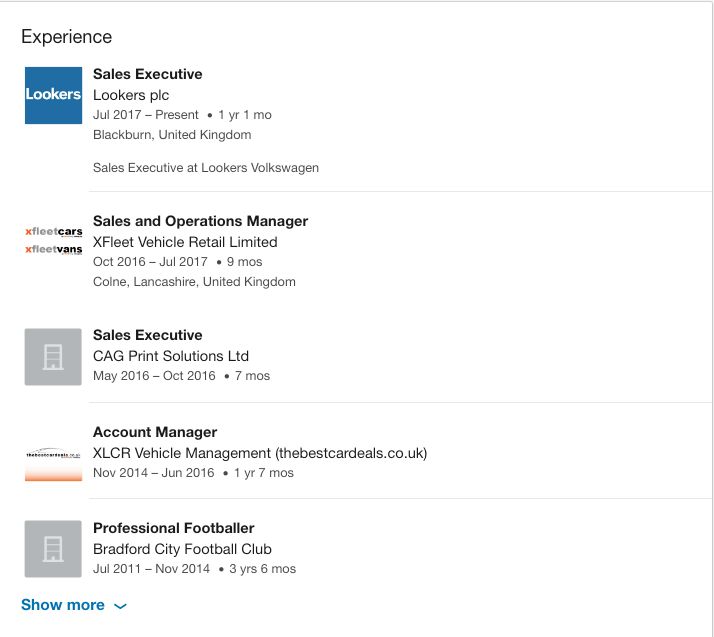Click Bradford City placeholder building icon
This screenshot has height=637, width=714.
53,549
